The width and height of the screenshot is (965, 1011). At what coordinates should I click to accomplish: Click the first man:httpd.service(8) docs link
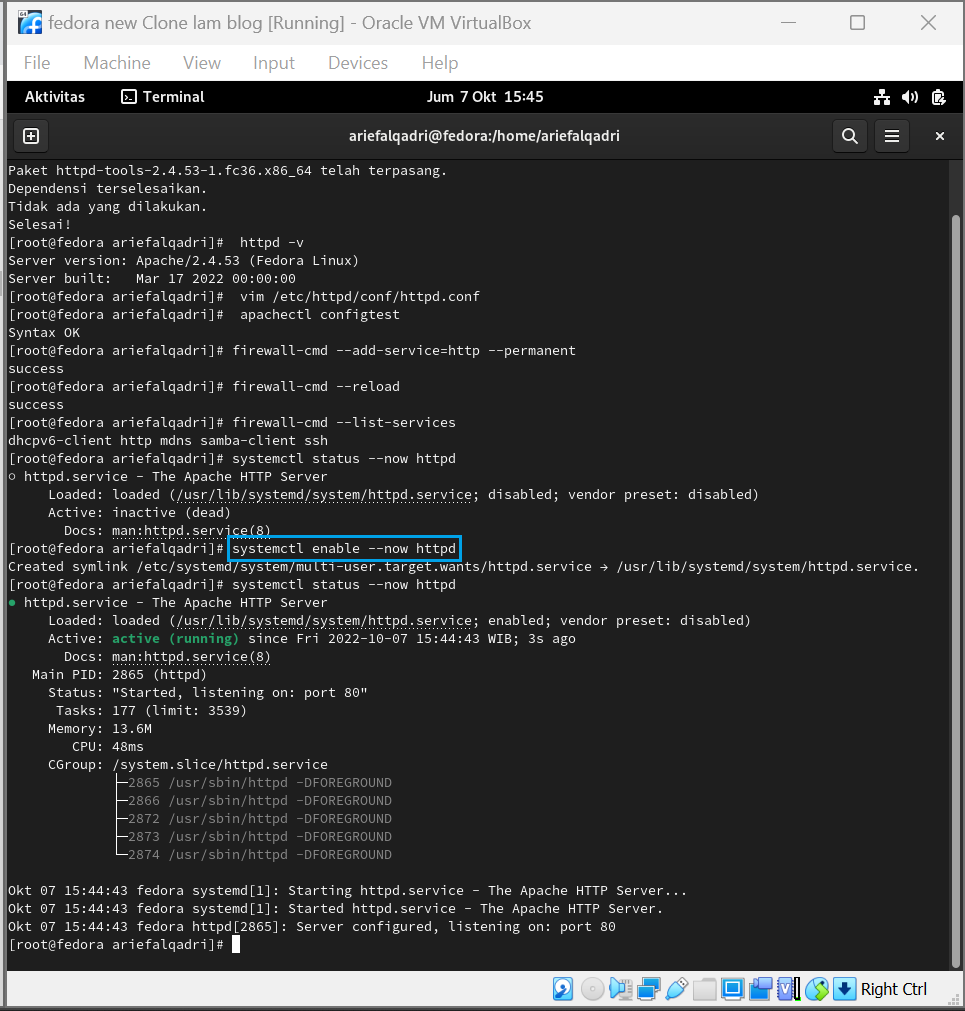point(191,531)
